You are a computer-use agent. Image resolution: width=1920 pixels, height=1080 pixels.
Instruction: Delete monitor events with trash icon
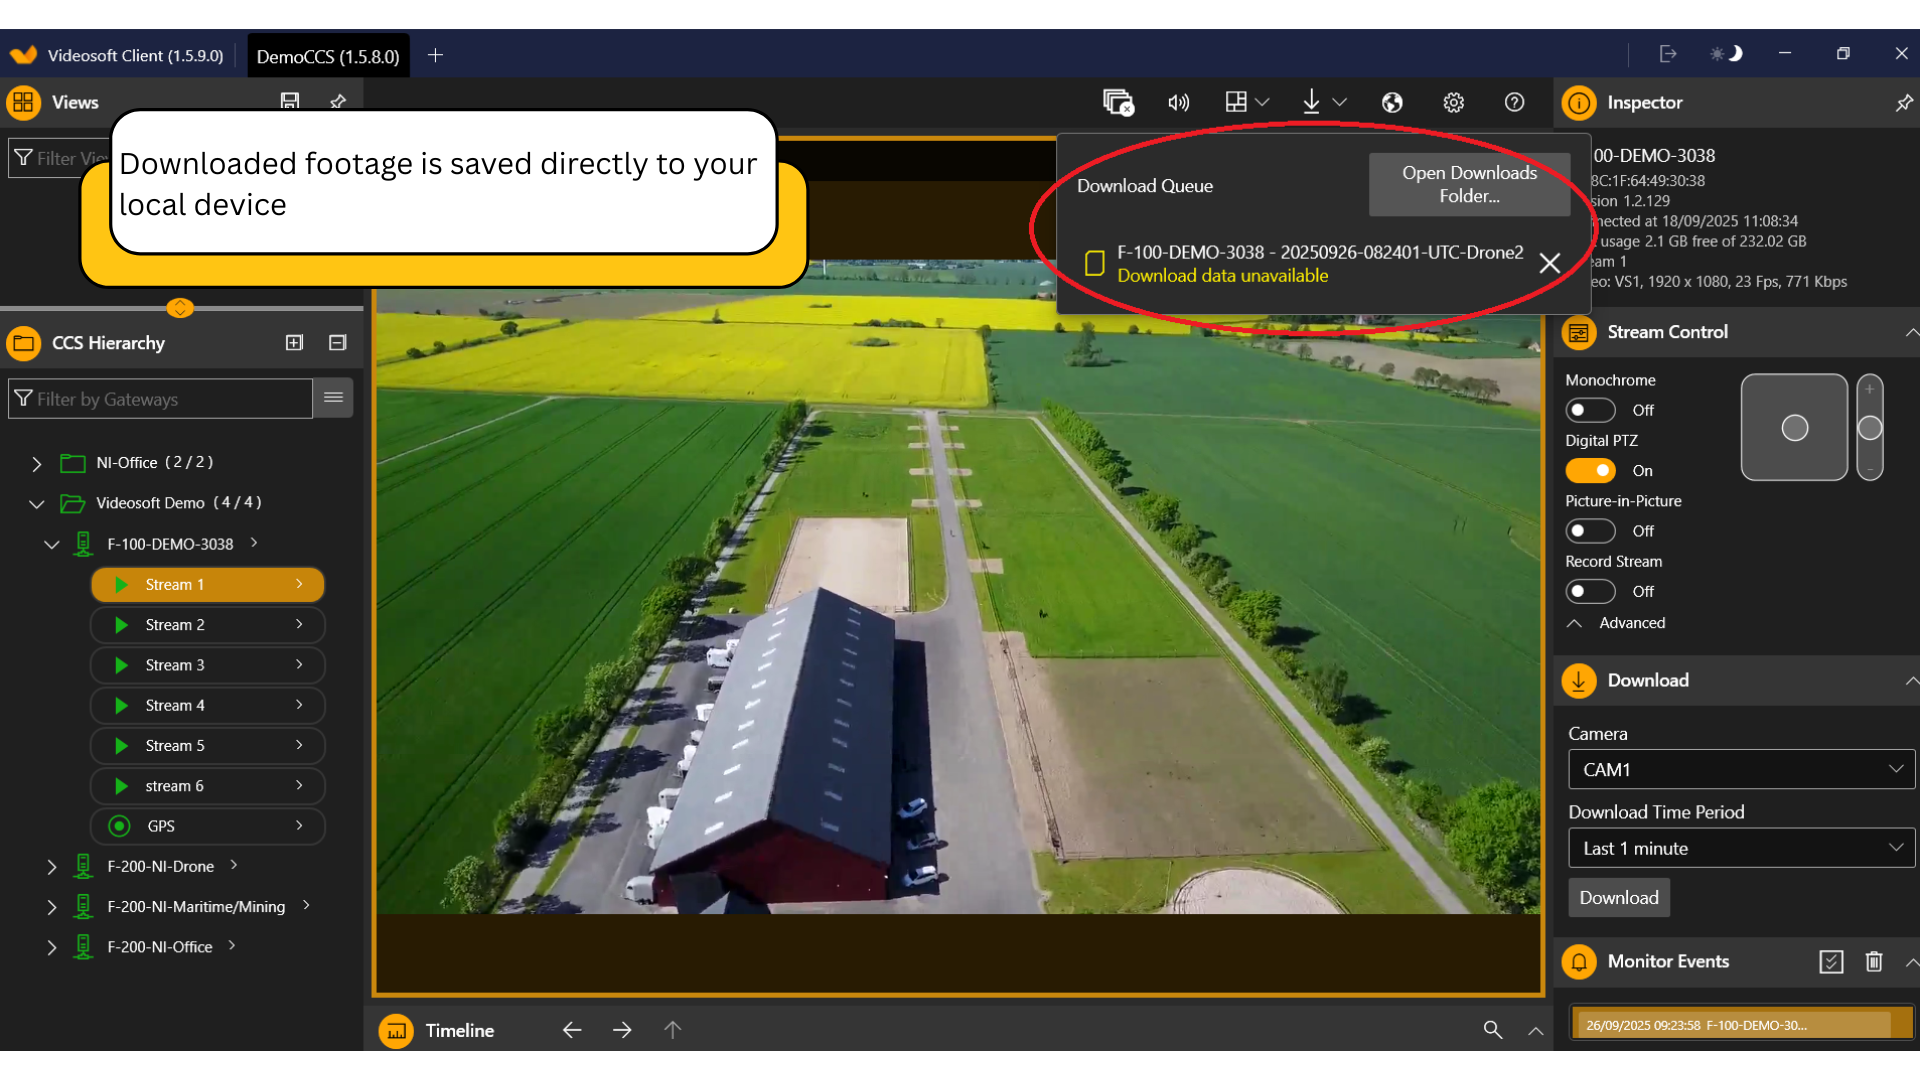coord(1874,961)
